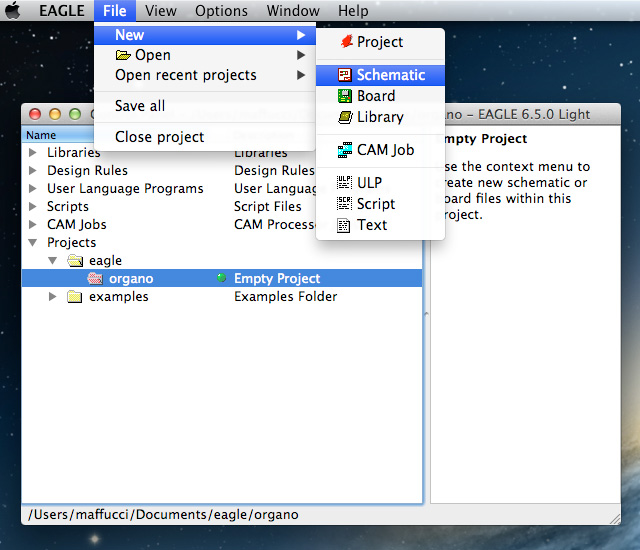Click the Library icon in submenu
This screenshot has height=550, width=640.
click(x=344, y=117)
